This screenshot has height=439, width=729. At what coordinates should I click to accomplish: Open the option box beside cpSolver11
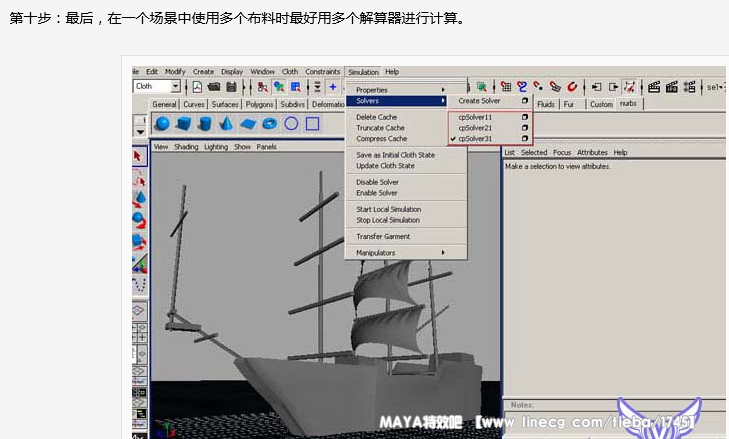click(x=524, y=117)
